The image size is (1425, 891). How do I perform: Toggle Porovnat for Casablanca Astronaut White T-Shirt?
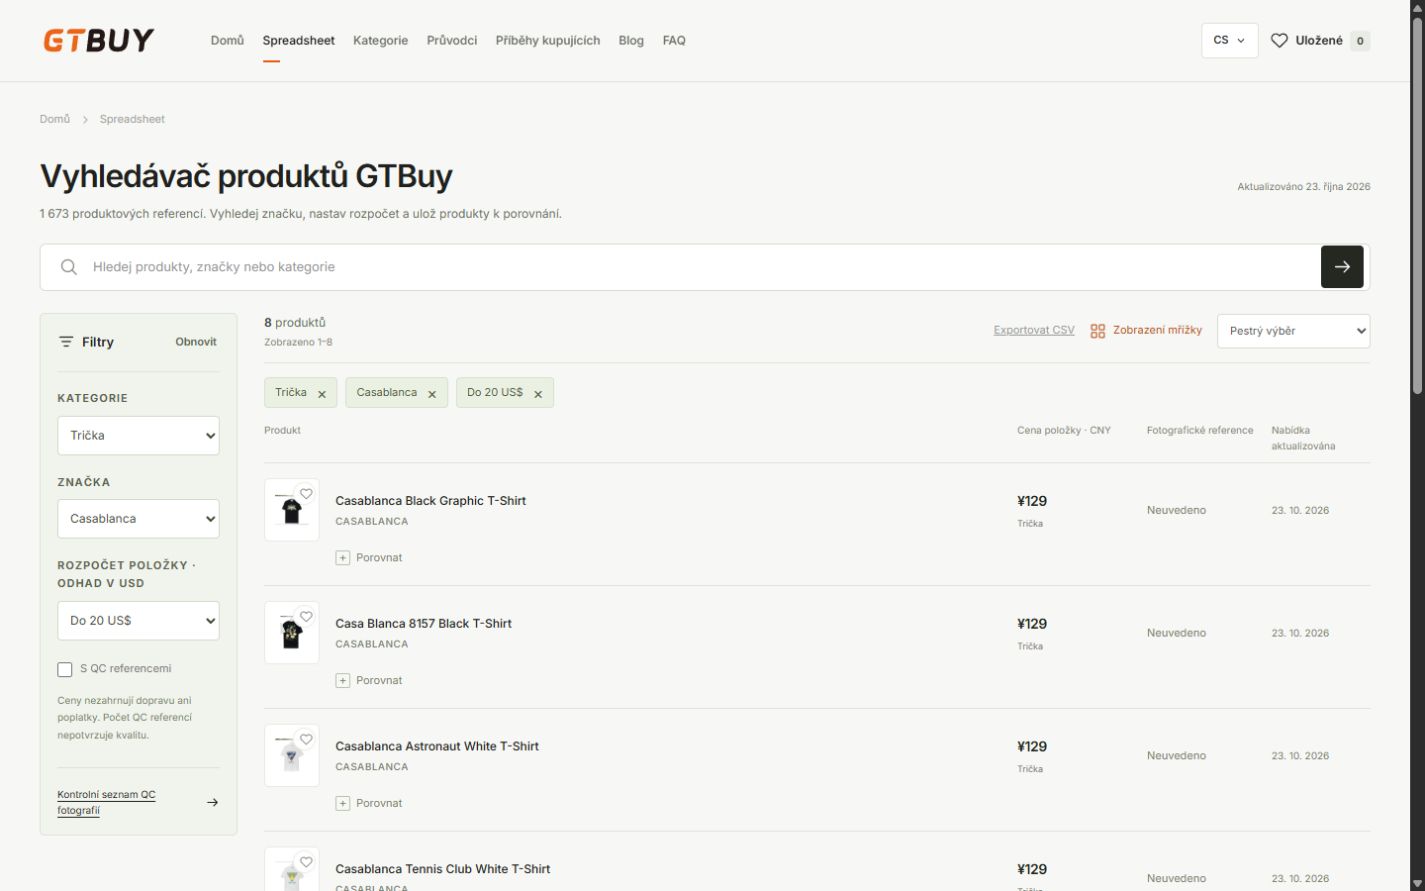(369, 803)
